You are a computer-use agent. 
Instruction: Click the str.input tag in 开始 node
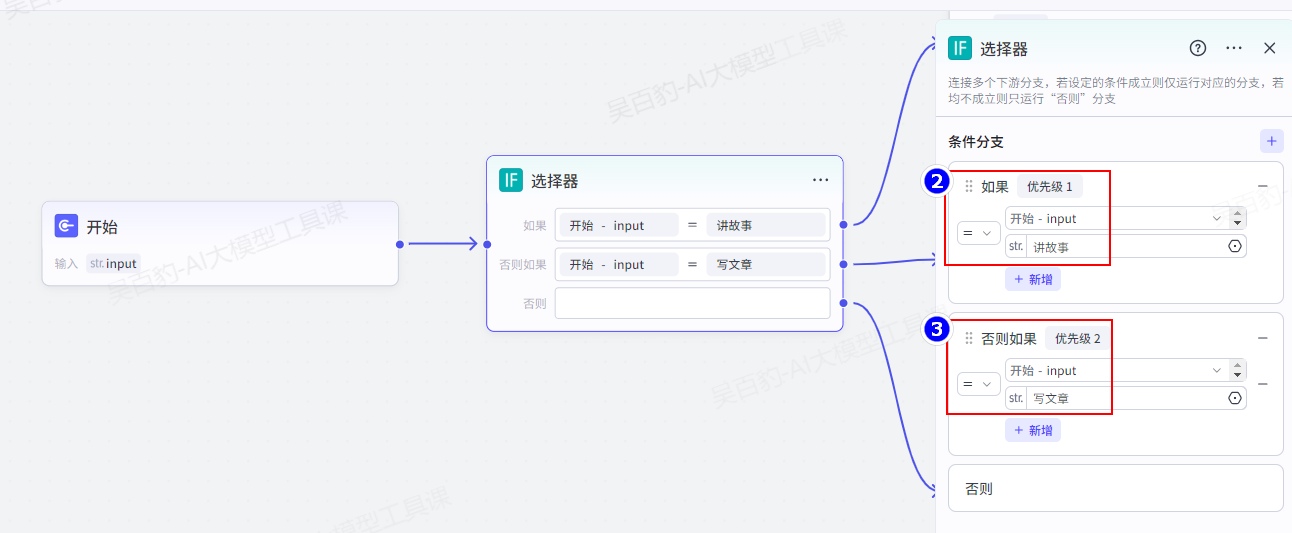[x=113, y=264]
